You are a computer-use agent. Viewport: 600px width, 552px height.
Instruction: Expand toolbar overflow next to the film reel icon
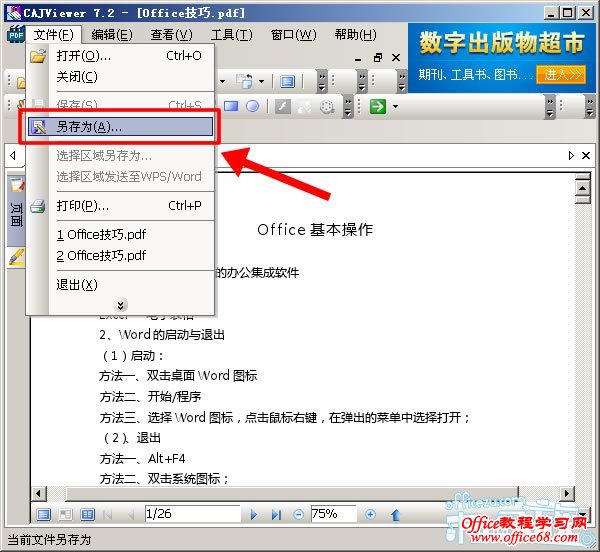(x=348, y=107)
